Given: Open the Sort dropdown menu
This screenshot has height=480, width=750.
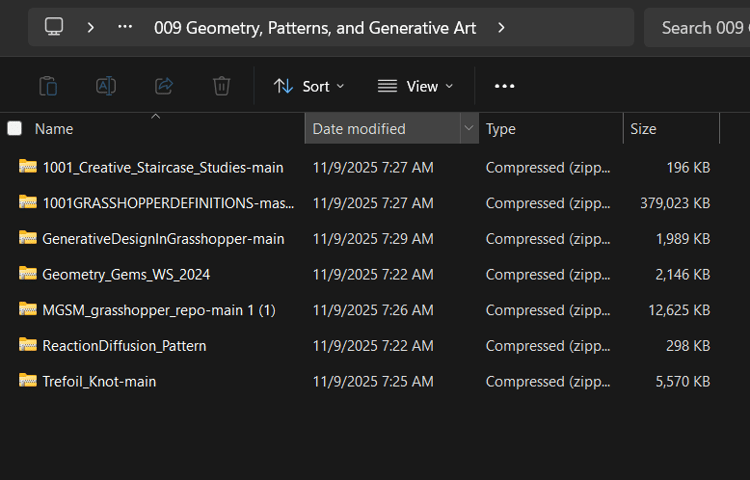Looking at the screenshot, I should point(309,86).
